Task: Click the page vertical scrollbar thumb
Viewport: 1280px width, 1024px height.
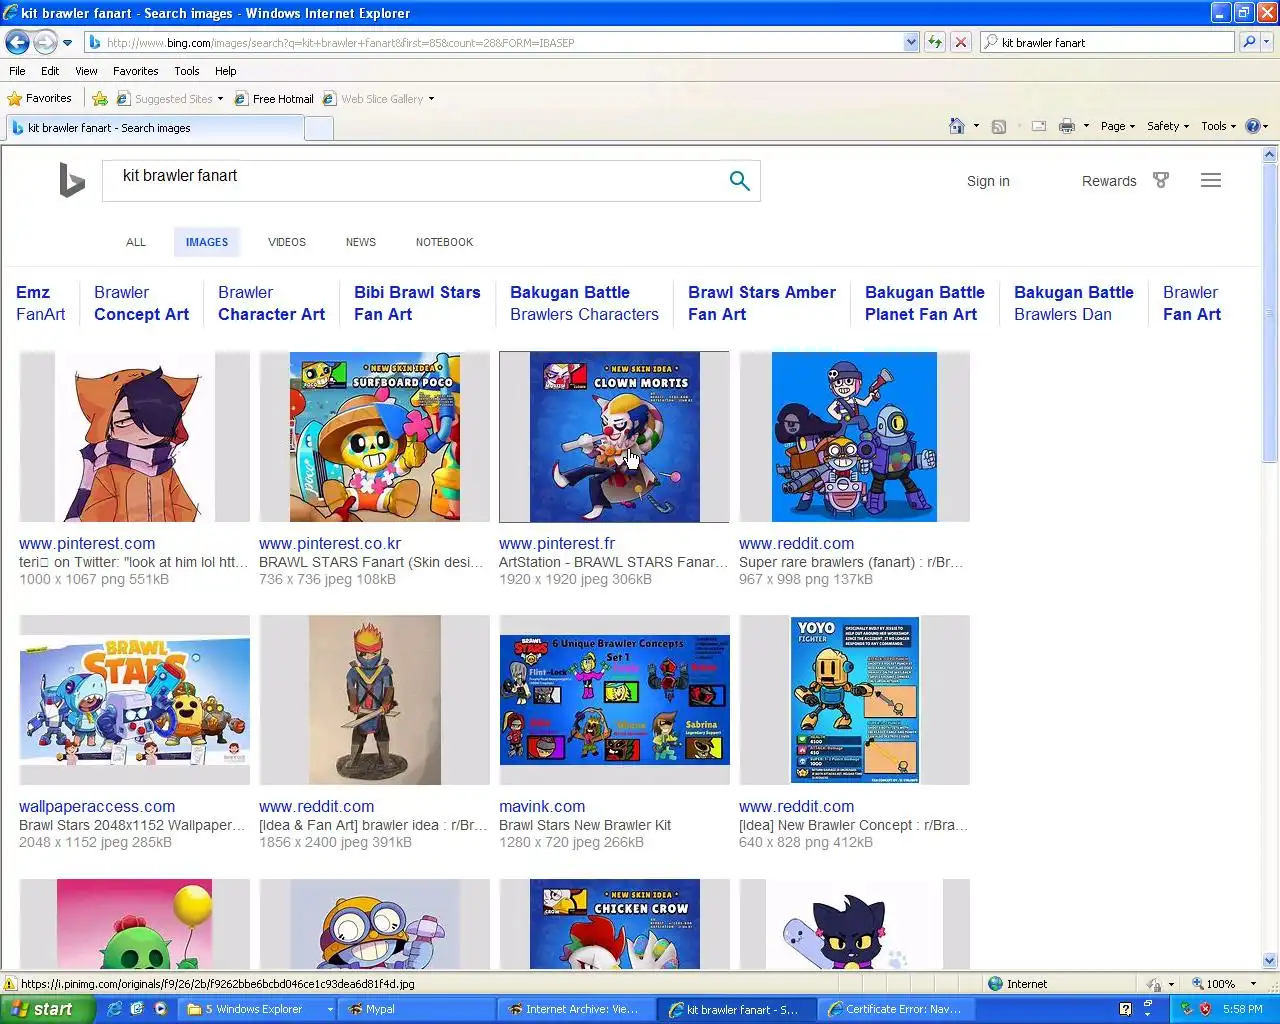Action: pyautogui.click(x=1270, y=314)
